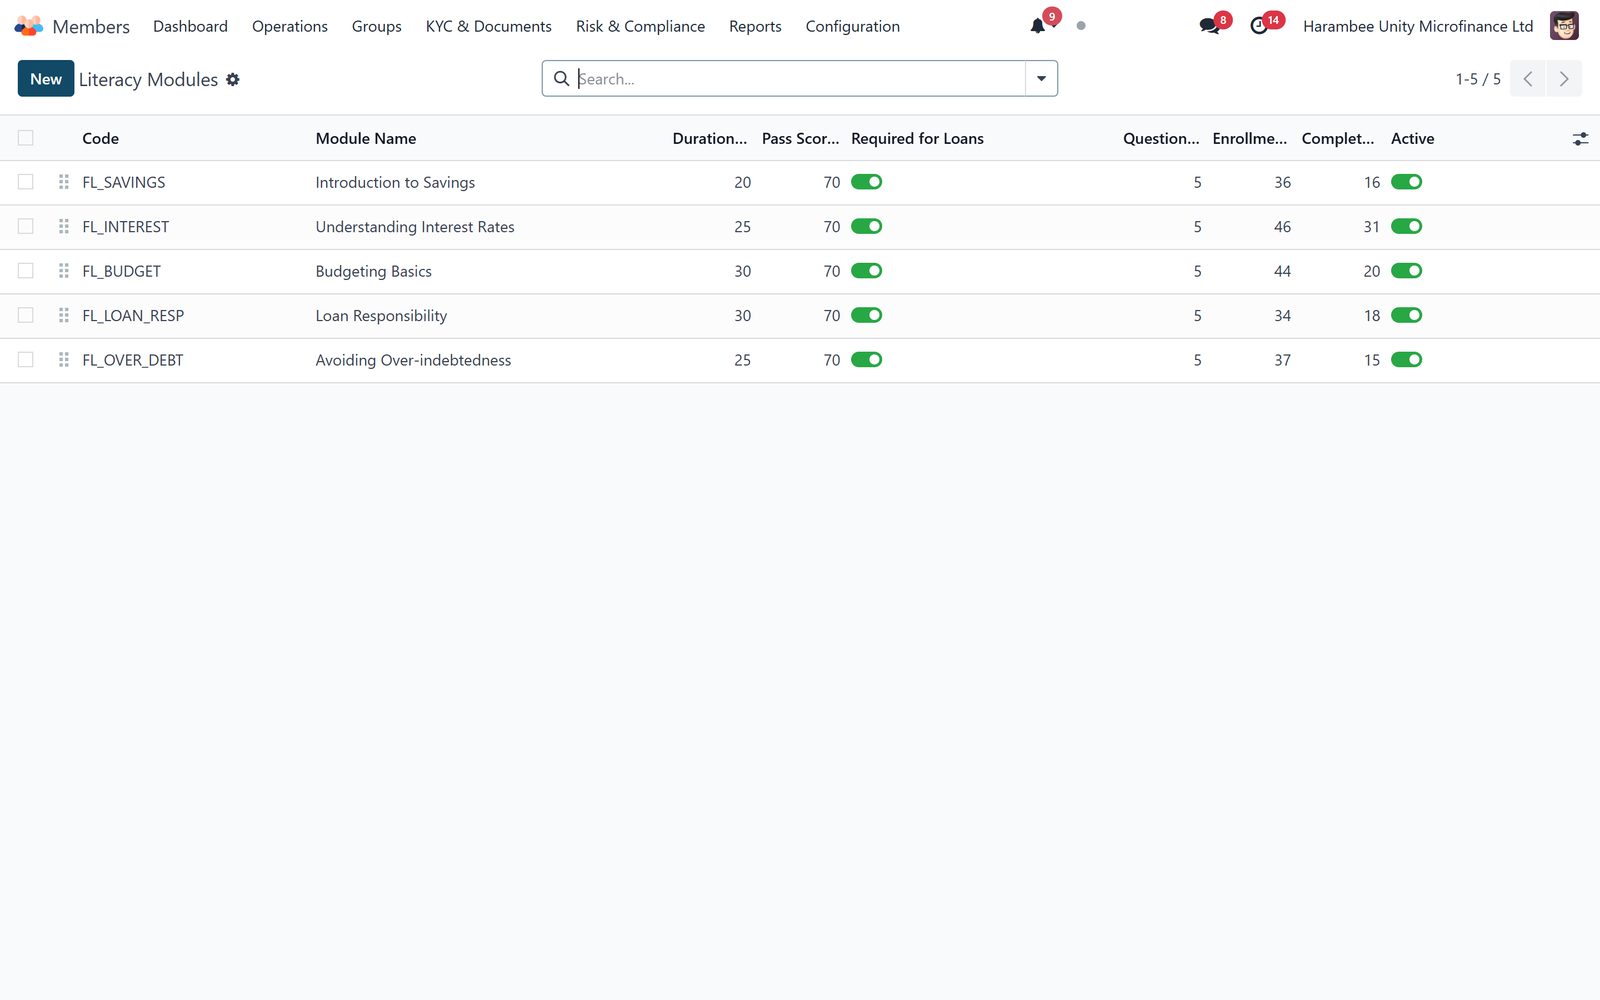Viewport: 1600px width, 1000px height.
Task: Go to the Dashboard menu
Action: (x=190, y=26)
